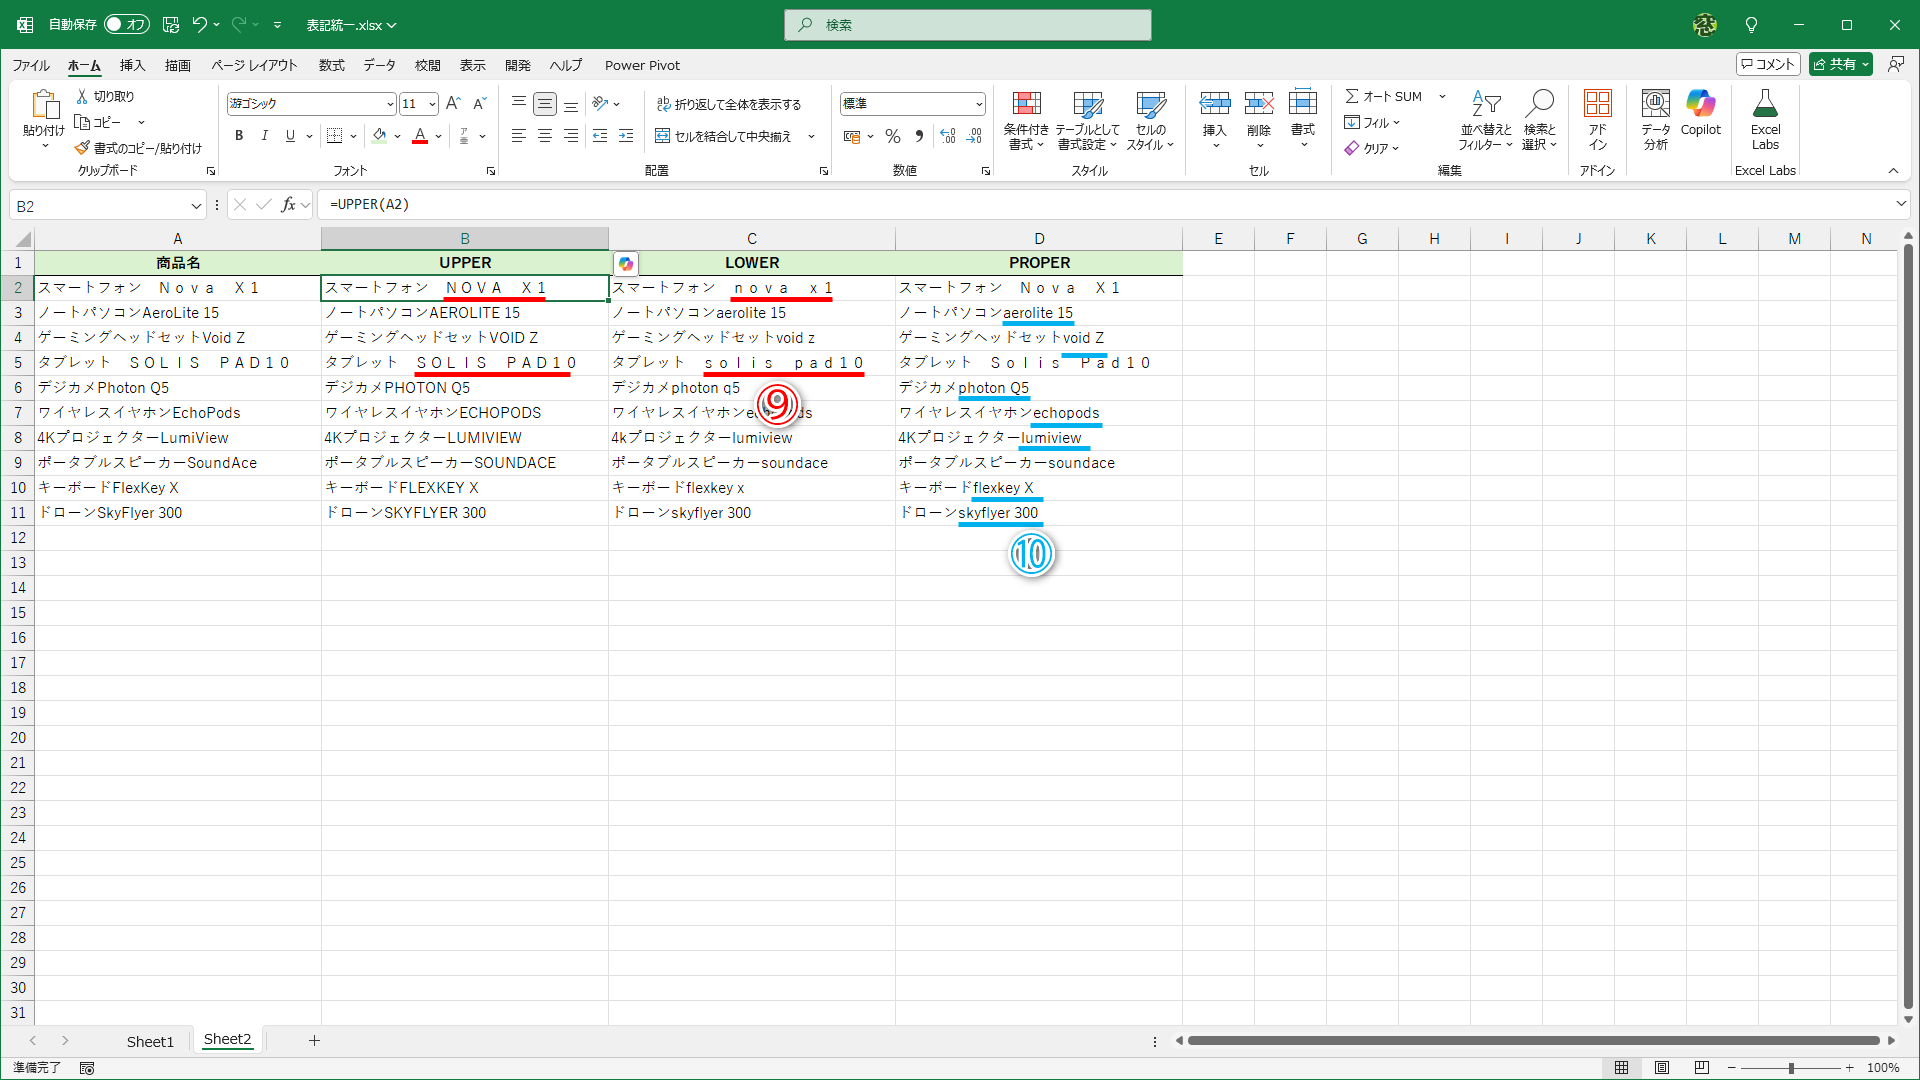
Task: Click the Conditional Formatting icon
Action: (1026, 105)
